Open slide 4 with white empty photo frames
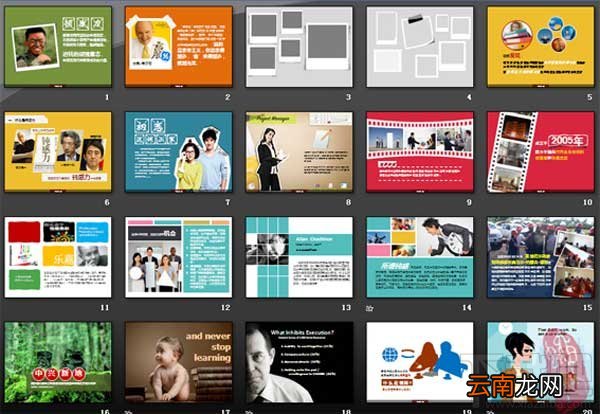Image resolution: width=600 pixels, height=414 pixels. tap(420, 47)
